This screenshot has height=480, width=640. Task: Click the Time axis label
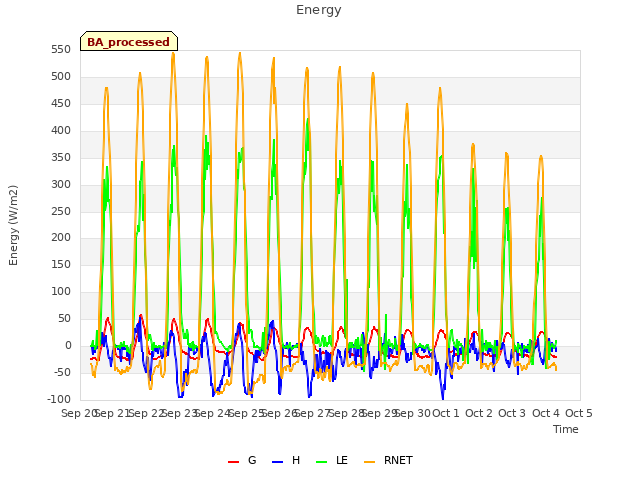coord(566,429)
